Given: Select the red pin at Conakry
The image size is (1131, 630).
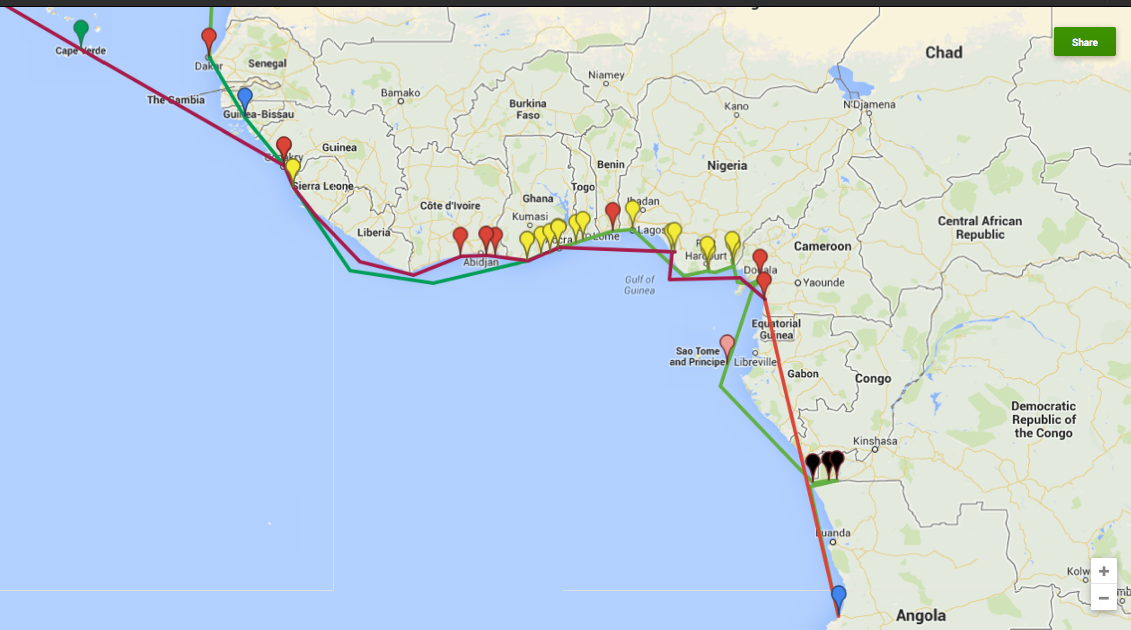Looking at the screenshot, I should 284,147.
